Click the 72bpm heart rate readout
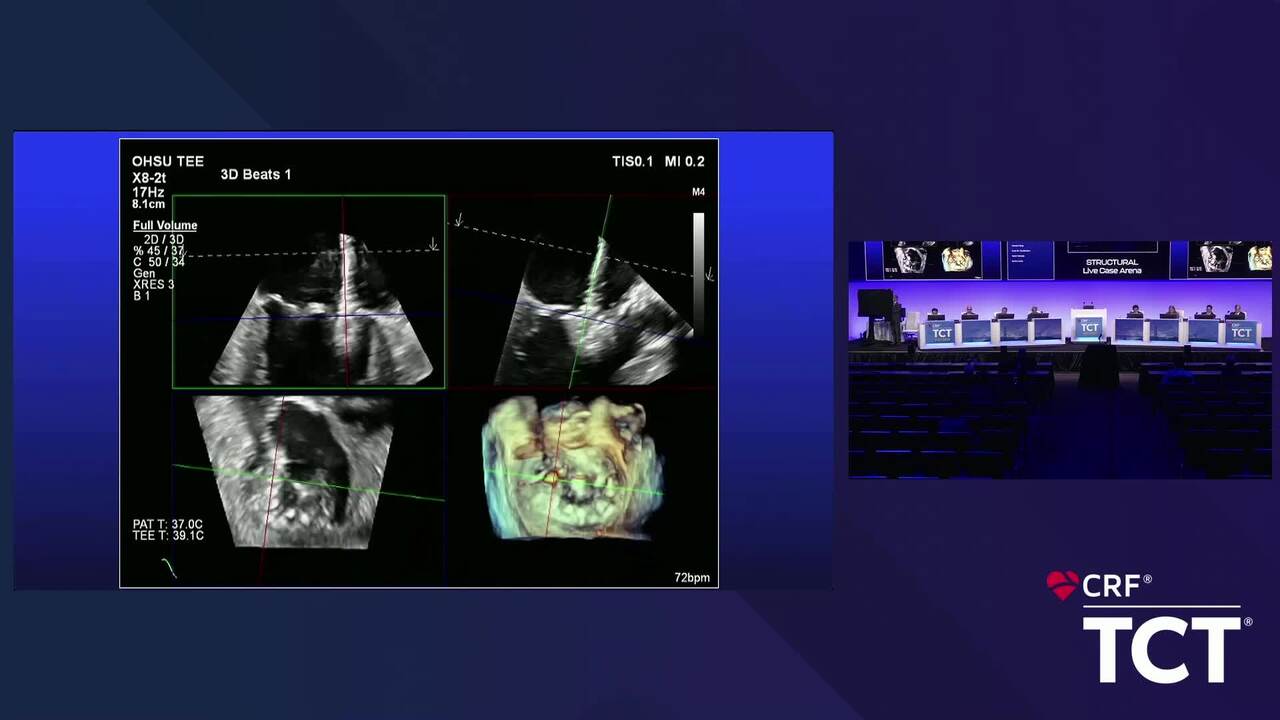This screenshot has width=1280, height=720. [691, 578]
